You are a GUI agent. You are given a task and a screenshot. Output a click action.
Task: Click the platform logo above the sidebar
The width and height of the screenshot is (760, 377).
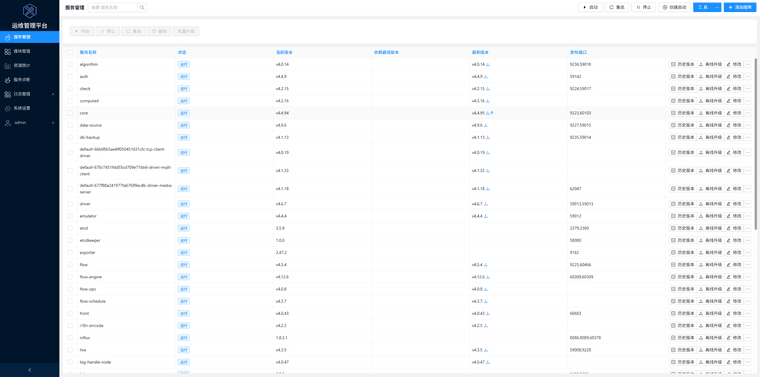pos(30,11)
